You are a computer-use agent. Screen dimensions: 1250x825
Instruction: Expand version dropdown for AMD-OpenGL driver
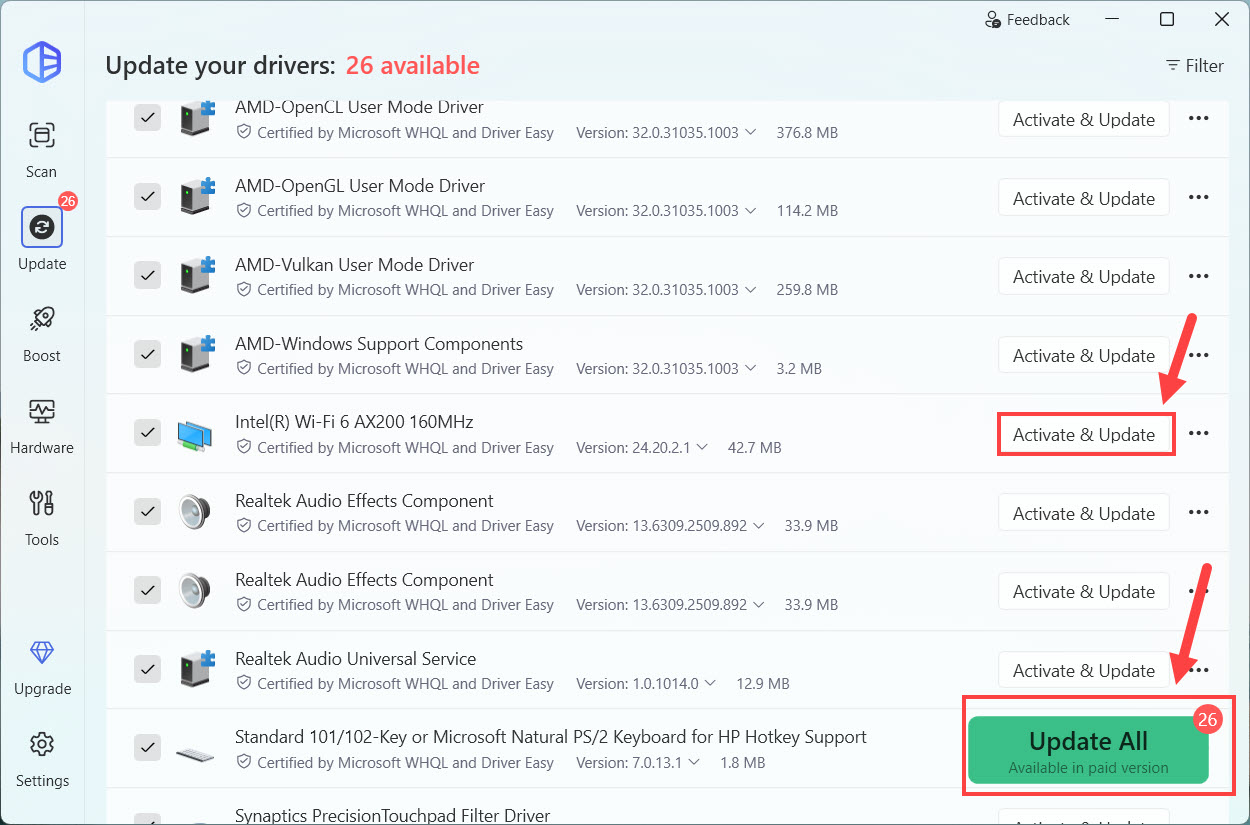tap(750, 211)
